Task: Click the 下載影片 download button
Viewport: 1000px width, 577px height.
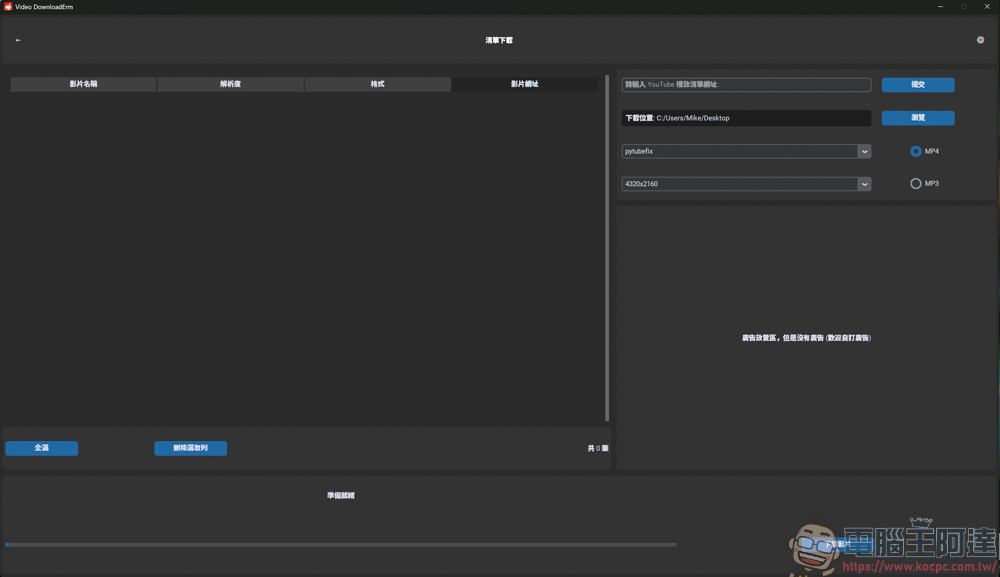Action: coord(838,544)
